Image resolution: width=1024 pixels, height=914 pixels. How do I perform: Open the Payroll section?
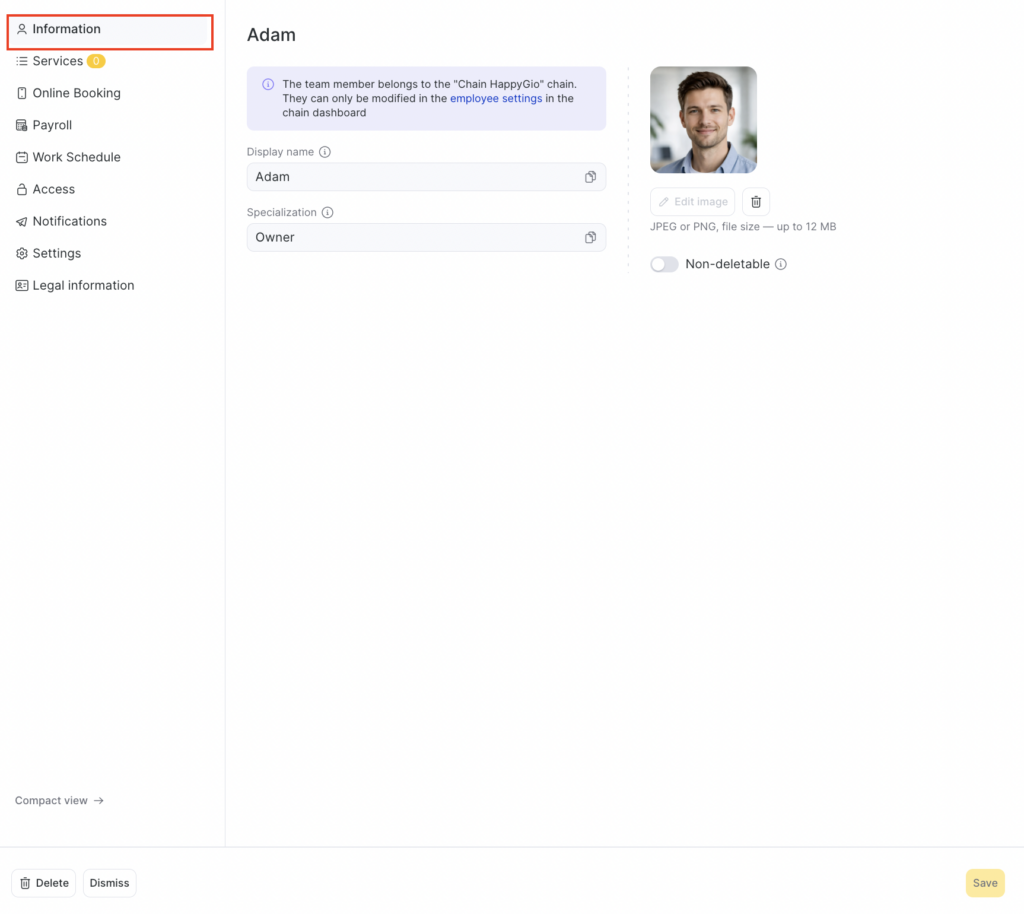[52, 125]
